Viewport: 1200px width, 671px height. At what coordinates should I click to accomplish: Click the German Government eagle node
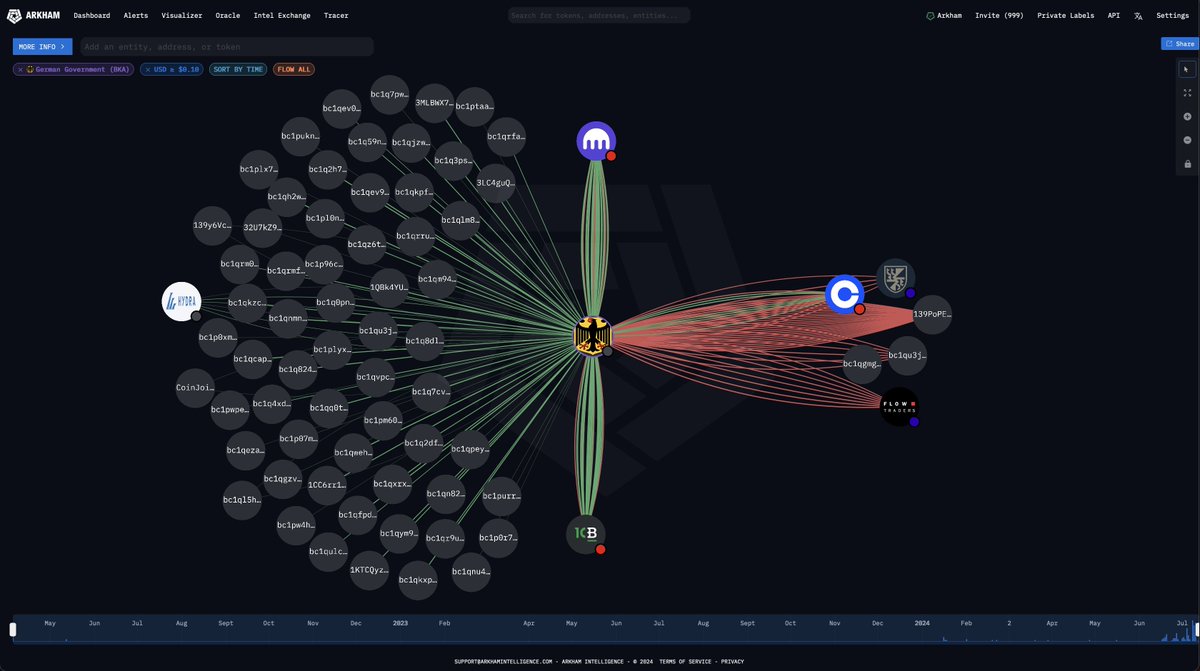click(592, 335)
